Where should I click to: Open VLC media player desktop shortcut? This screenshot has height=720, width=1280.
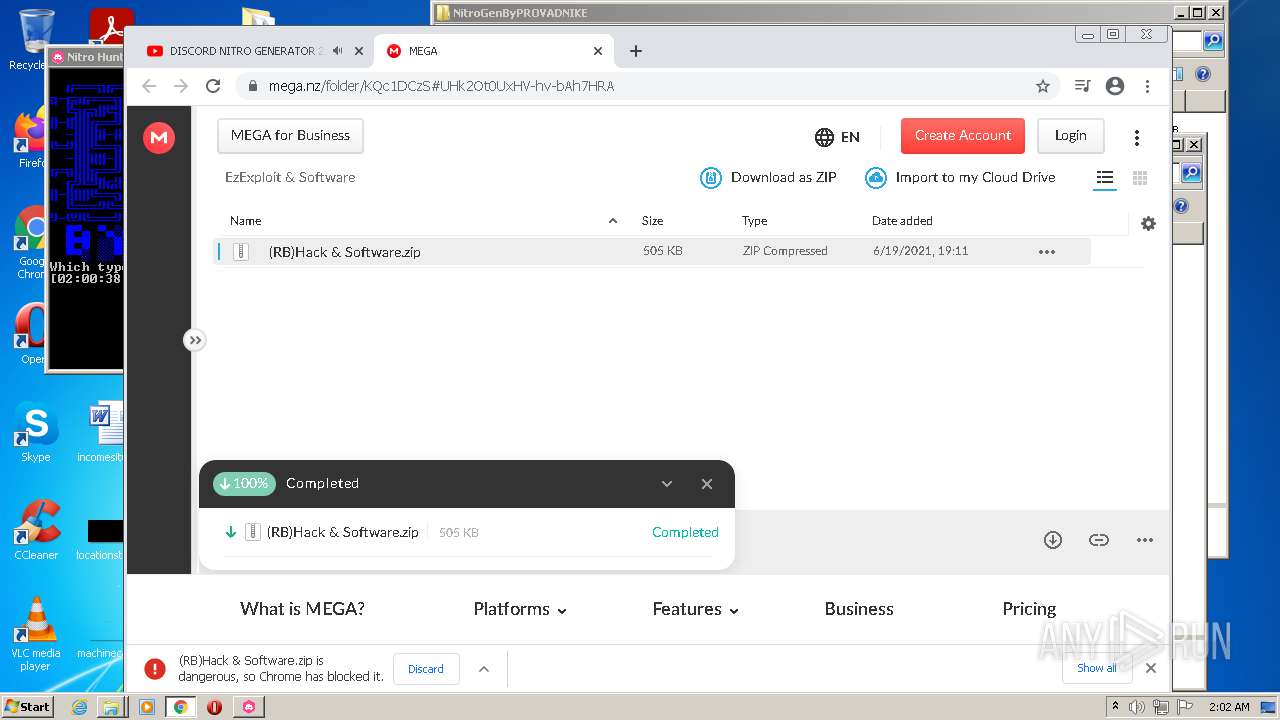(x=36, y=634)
